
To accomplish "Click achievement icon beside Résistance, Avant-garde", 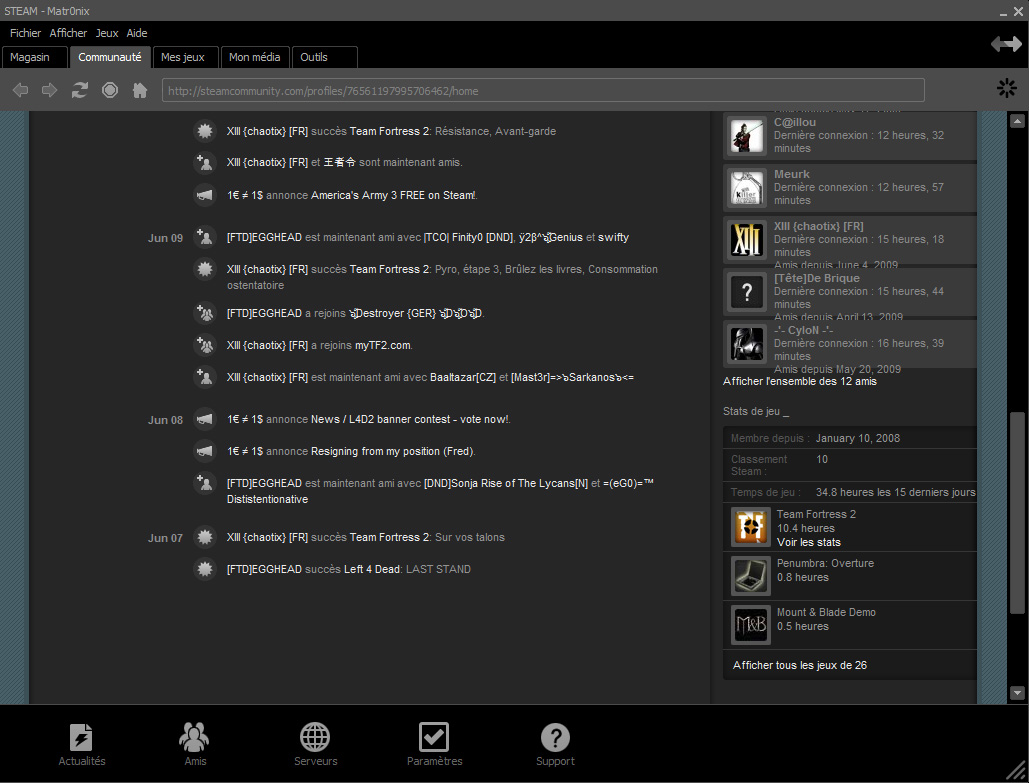I will [205, 131].
